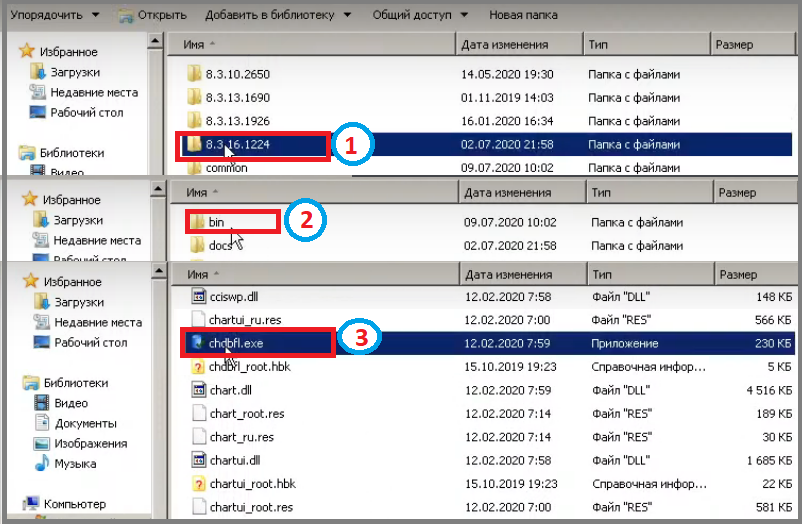Click the Открыть toolbar button

coord(152,15)
